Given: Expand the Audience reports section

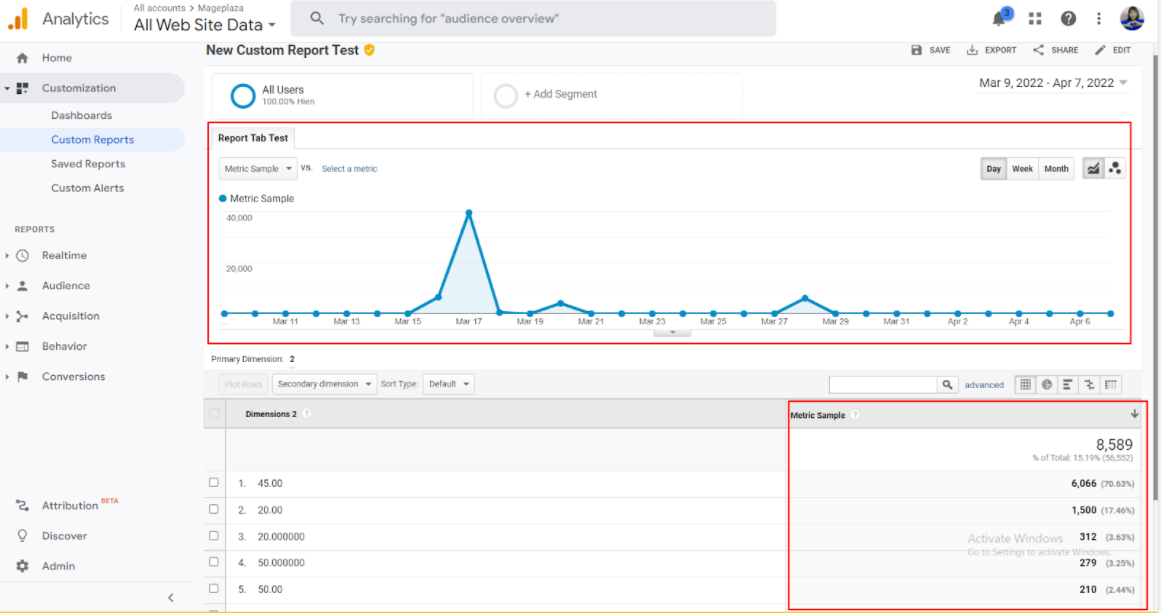Looking at the screenshot, I should 66,286.
